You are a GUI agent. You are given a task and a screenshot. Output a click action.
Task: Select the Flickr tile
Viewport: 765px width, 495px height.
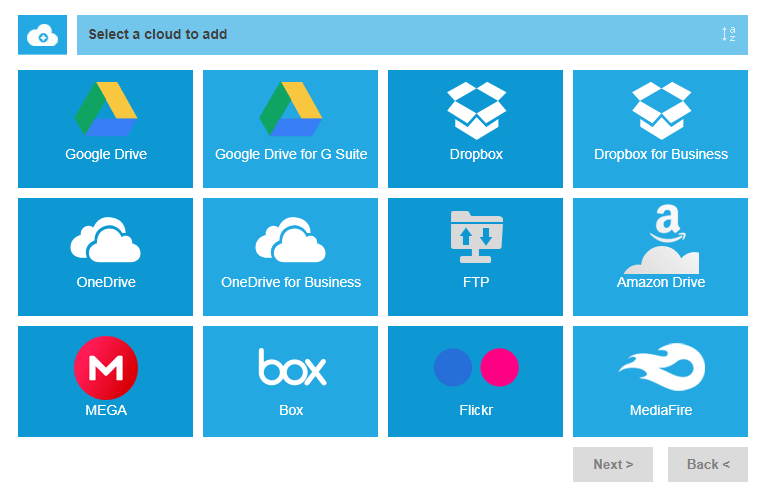coord(475,381)
